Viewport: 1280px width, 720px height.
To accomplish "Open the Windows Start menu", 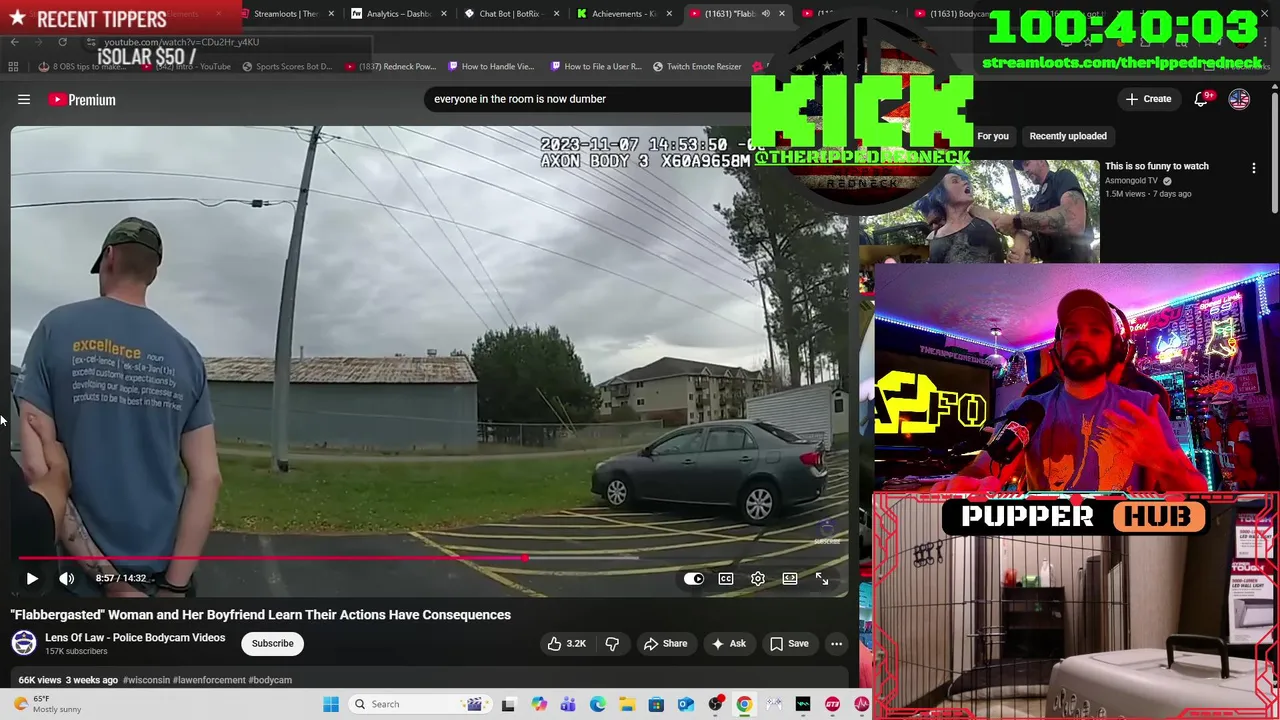I will click(x=331, y=704).
